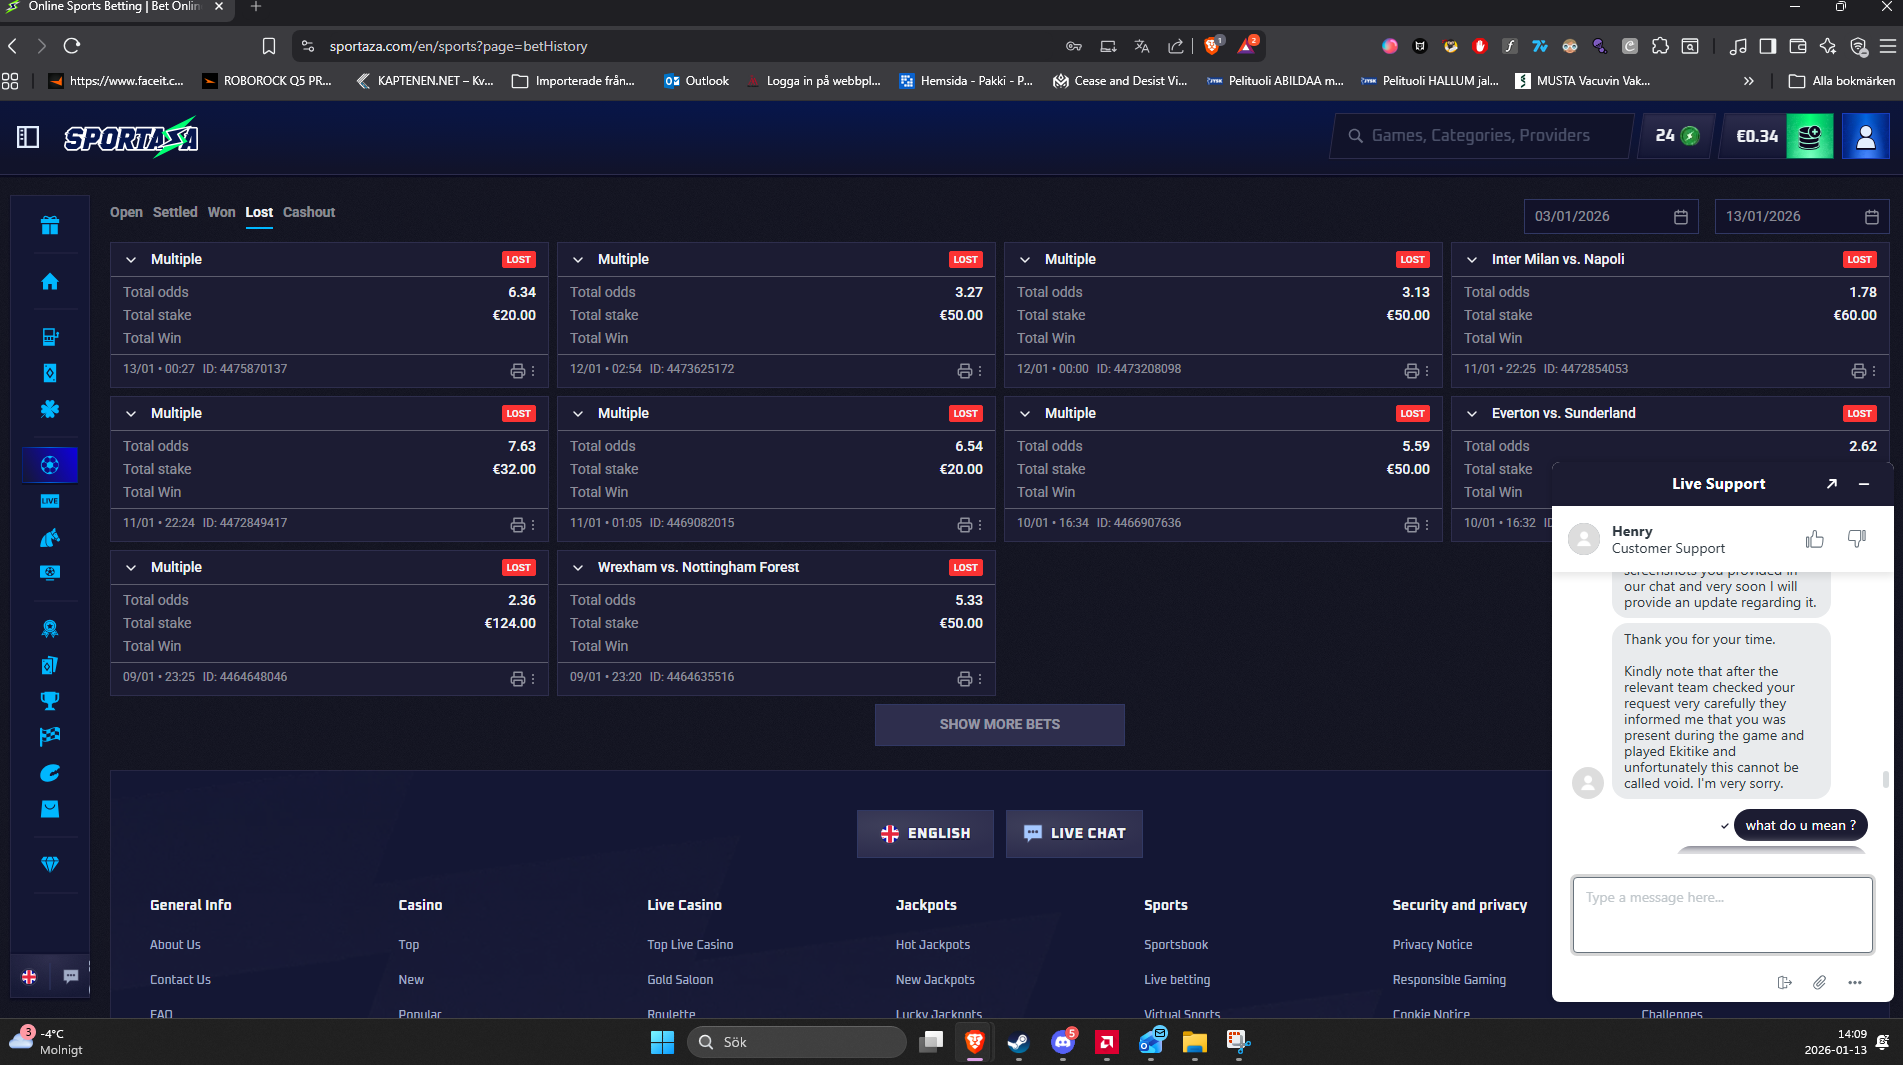Print bet slip ID 4475870137

click(517, 371)
